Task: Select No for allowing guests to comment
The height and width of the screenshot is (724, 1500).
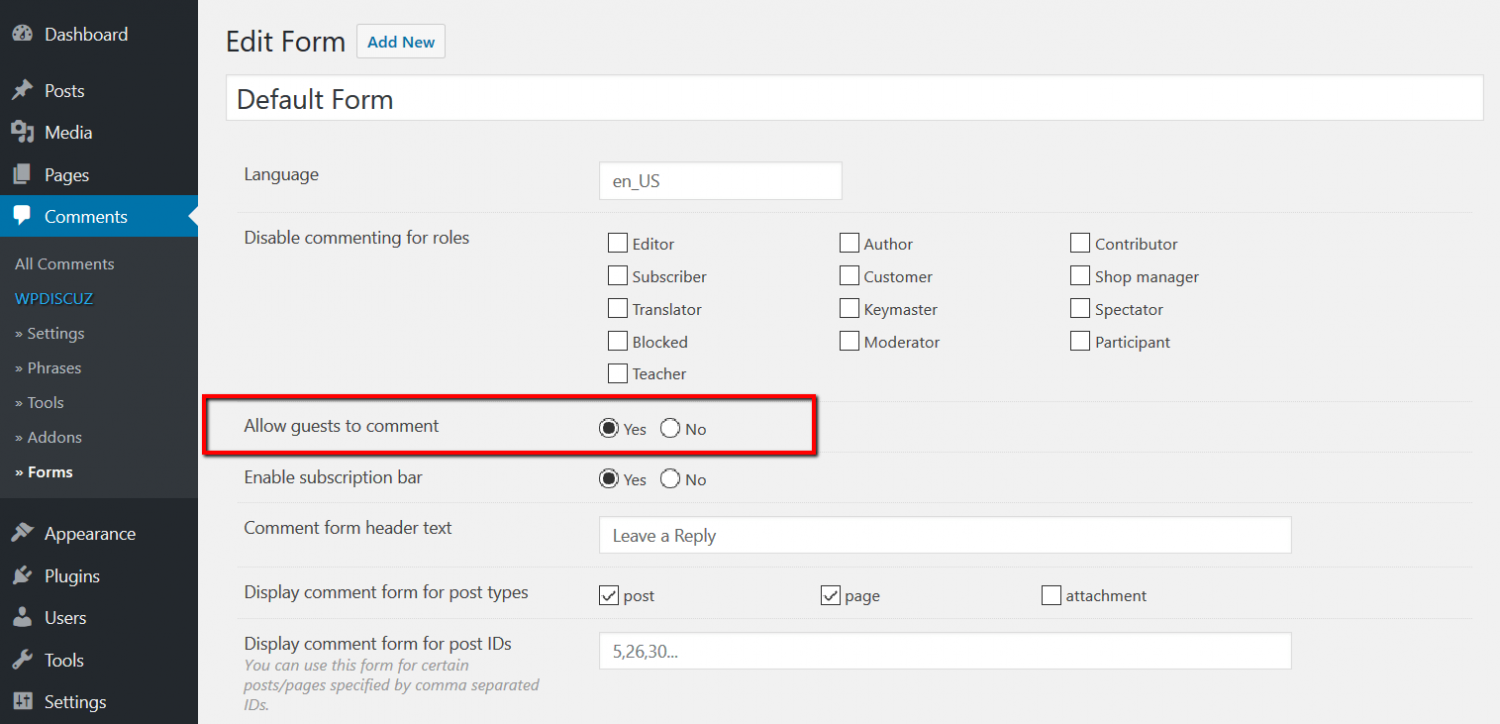Action: pyautogui.click(x=669, y=428)
